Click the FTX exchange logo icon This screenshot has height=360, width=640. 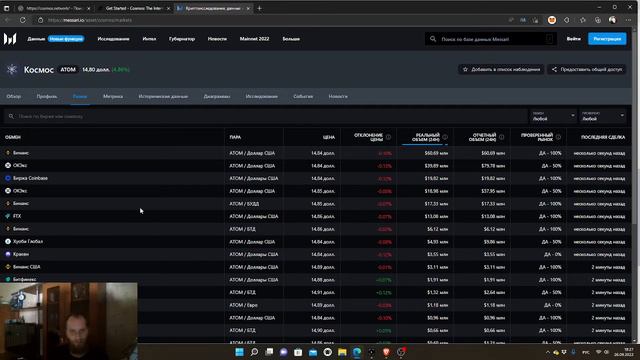[x=8, y=216]
